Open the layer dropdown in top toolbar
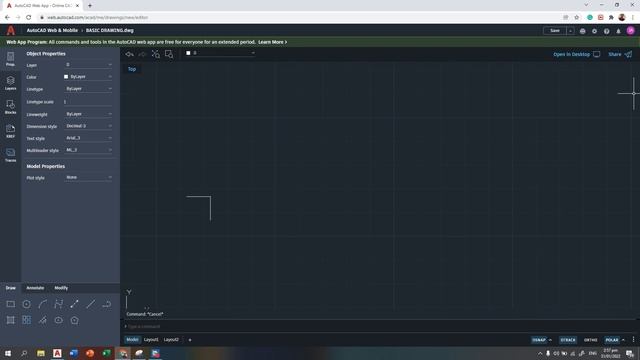The image size is (640, 360). 220,53
